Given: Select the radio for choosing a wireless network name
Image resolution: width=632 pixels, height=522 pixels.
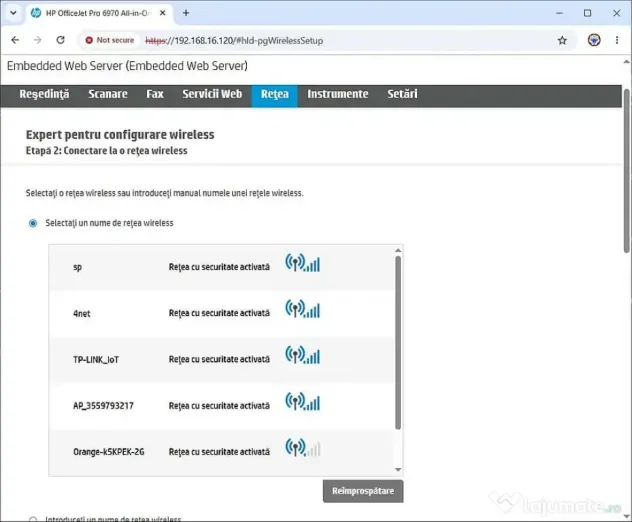Looking at the screenshot, I should click(33, 223).
